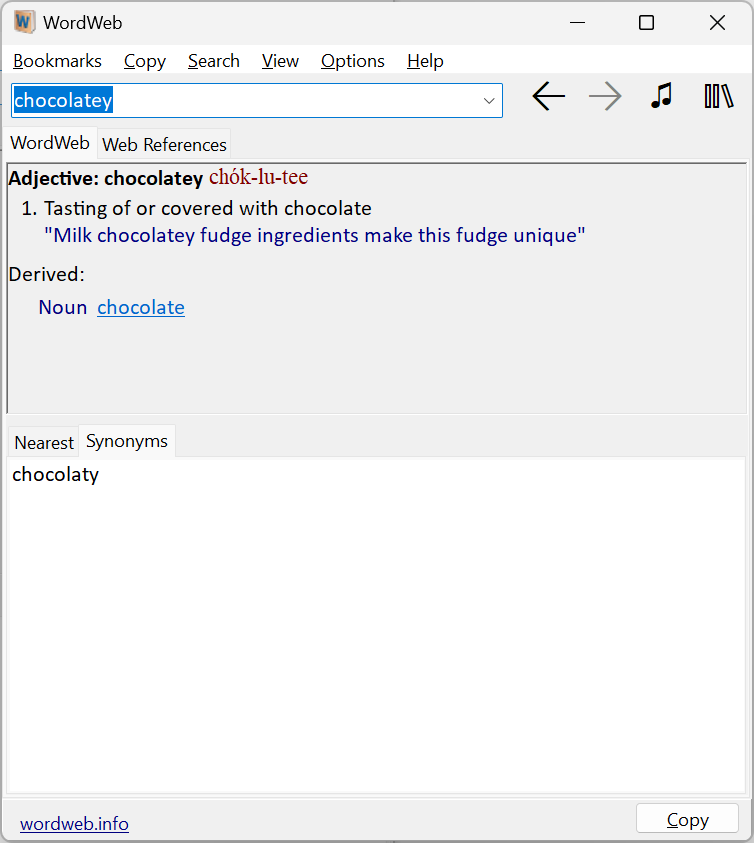Click the forward arrow navigation icon

(x=605, y=97)
